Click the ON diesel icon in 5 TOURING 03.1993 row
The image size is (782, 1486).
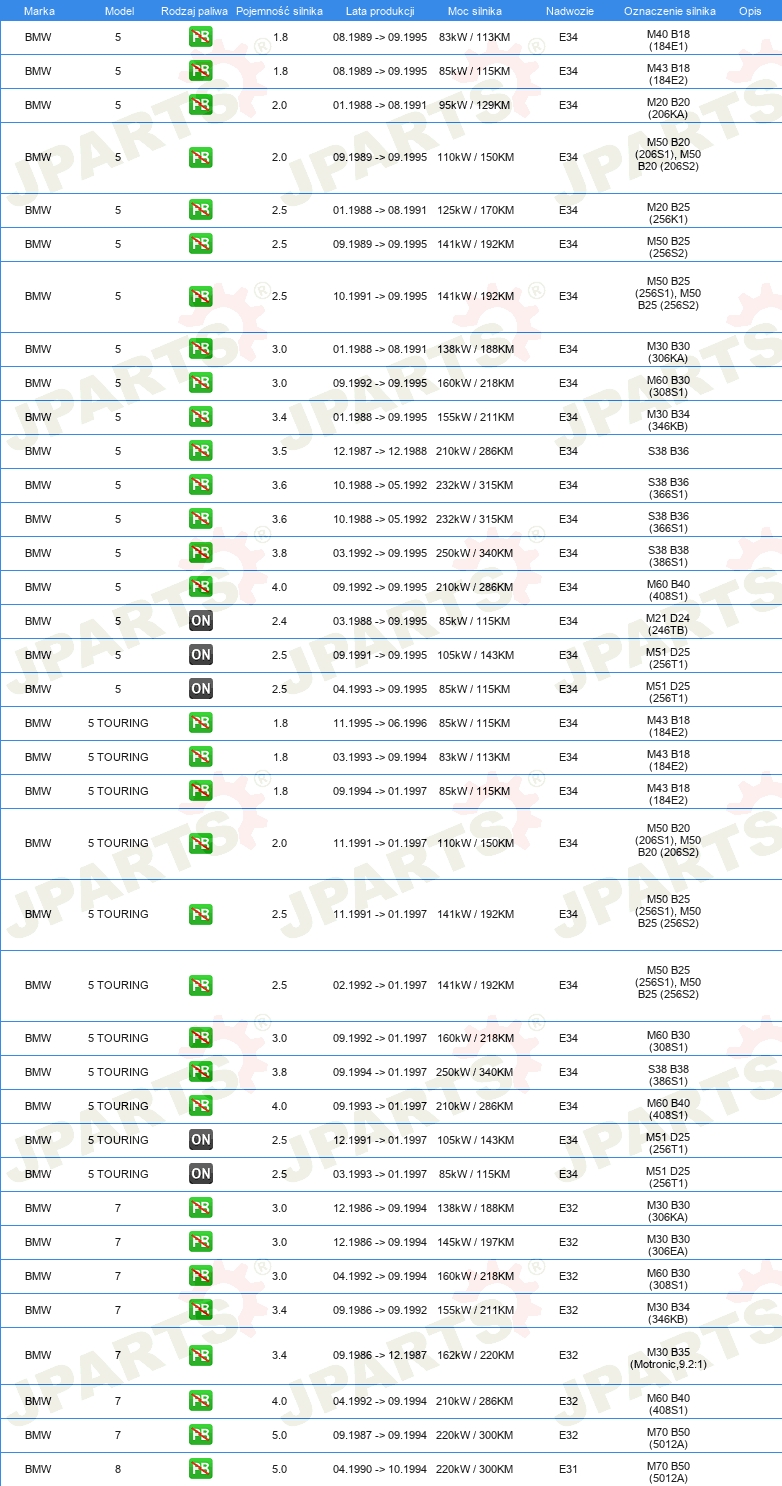(201, 1174)
